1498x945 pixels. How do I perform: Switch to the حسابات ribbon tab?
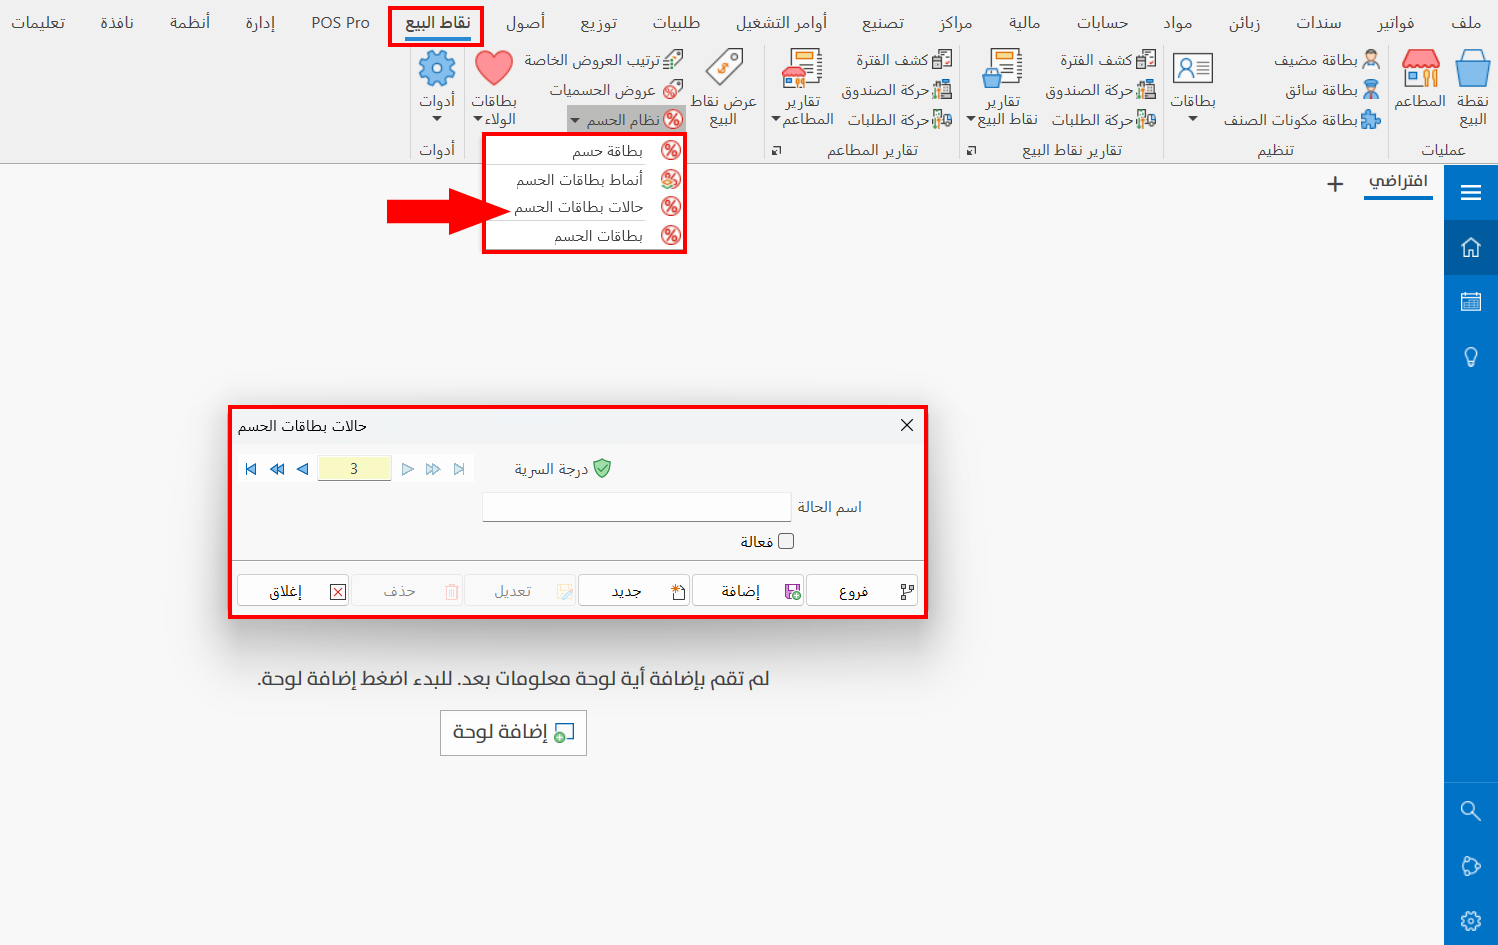[x=1102, y=22]
